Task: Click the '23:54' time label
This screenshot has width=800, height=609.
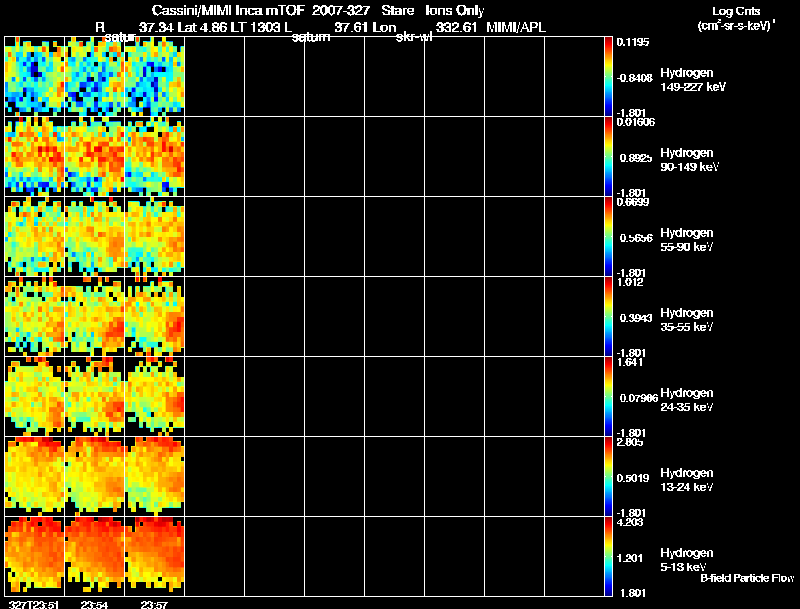Action: pos(94,604)
